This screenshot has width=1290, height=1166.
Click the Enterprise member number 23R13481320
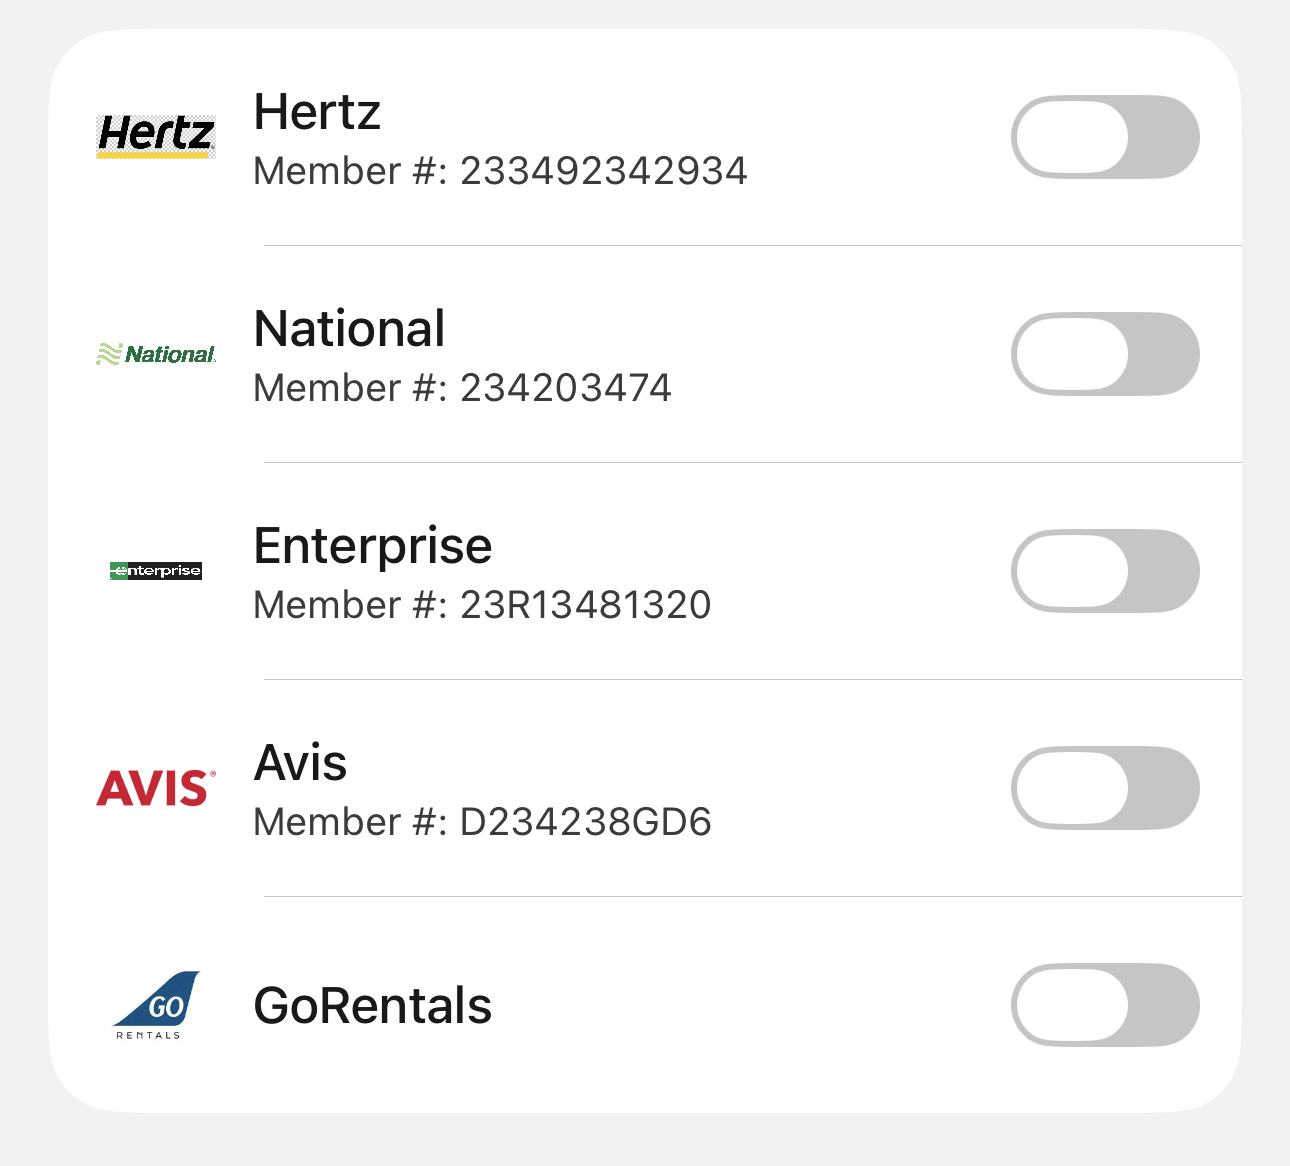483,605
